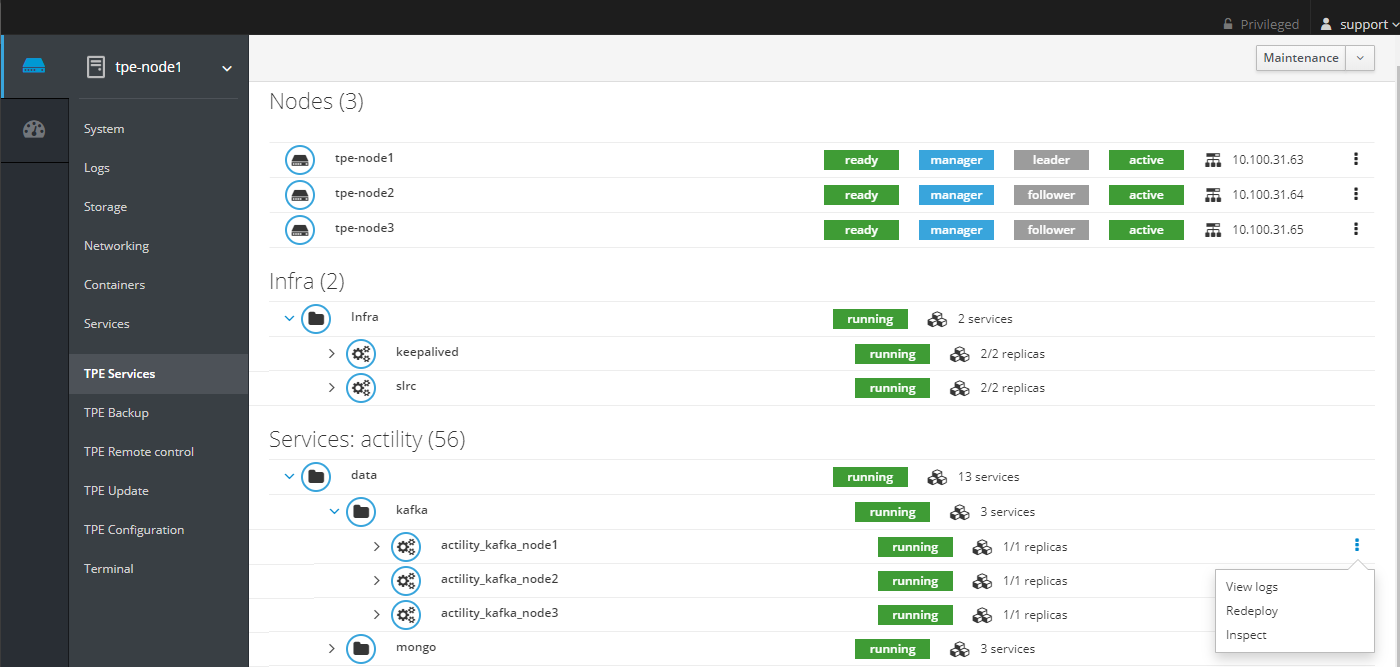Select View logs from the context menu
1400x667 pixels.
point(1252,587)
